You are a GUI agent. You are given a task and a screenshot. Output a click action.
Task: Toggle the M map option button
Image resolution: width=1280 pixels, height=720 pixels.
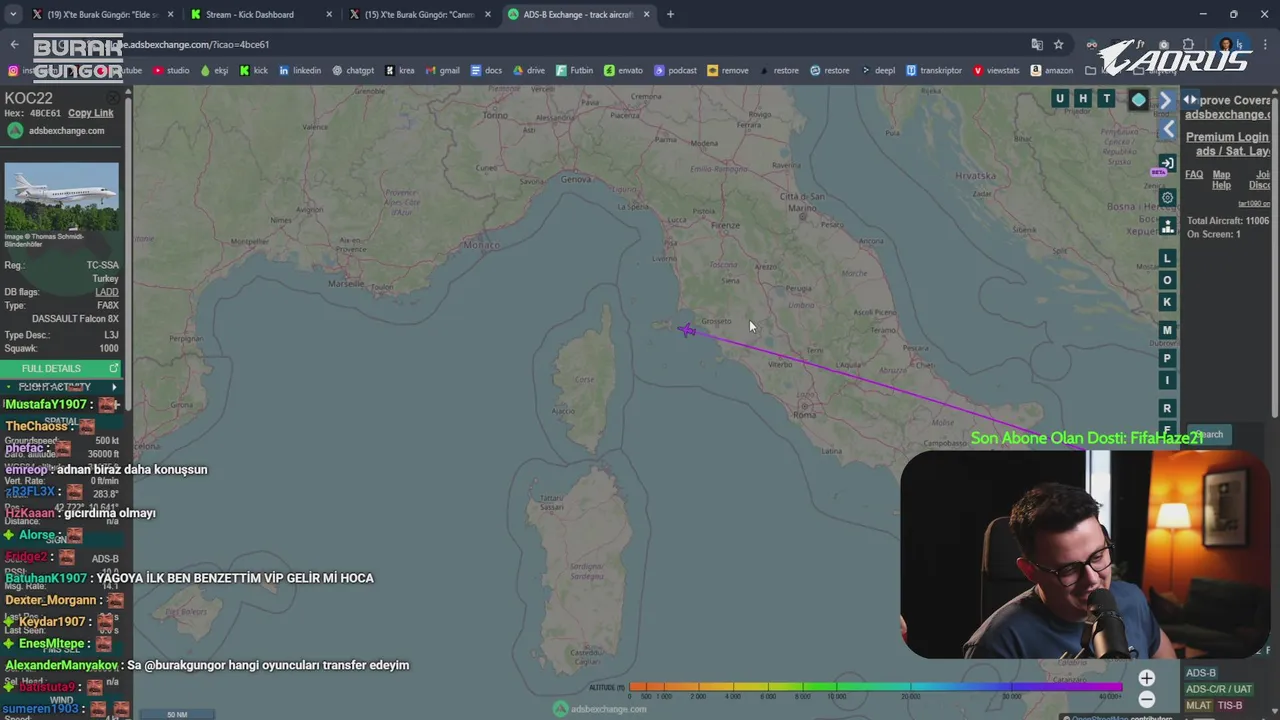[x=1167, y=330]
